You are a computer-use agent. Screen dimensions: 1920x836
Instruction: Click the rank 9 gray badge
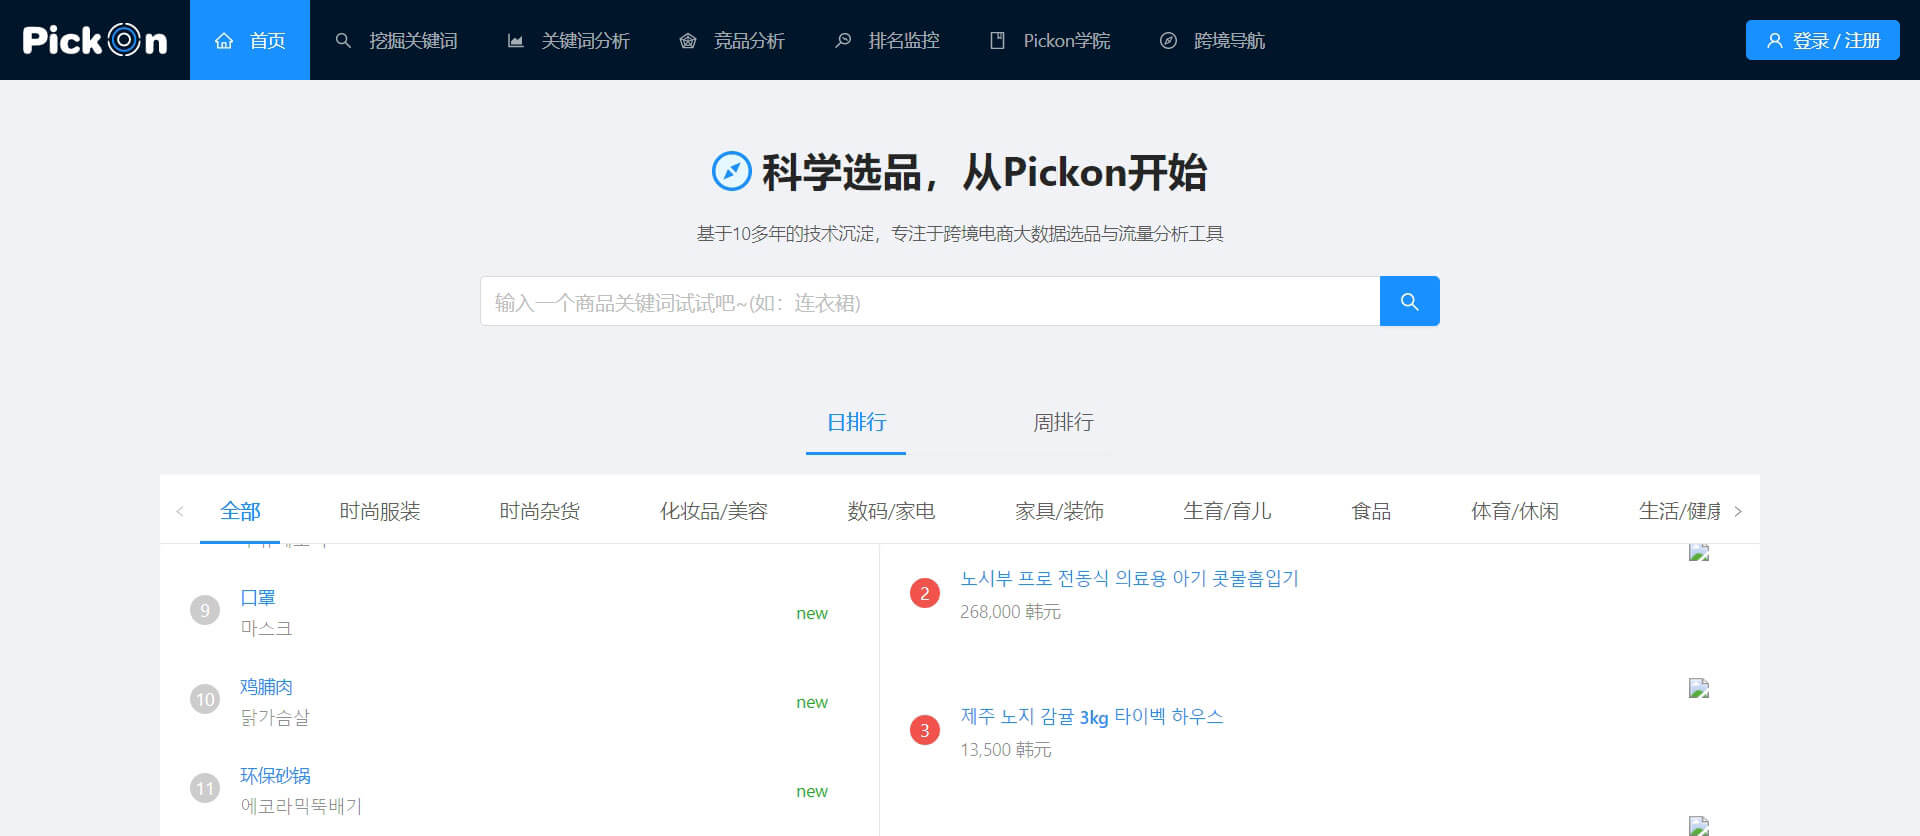tap(205, 610)
